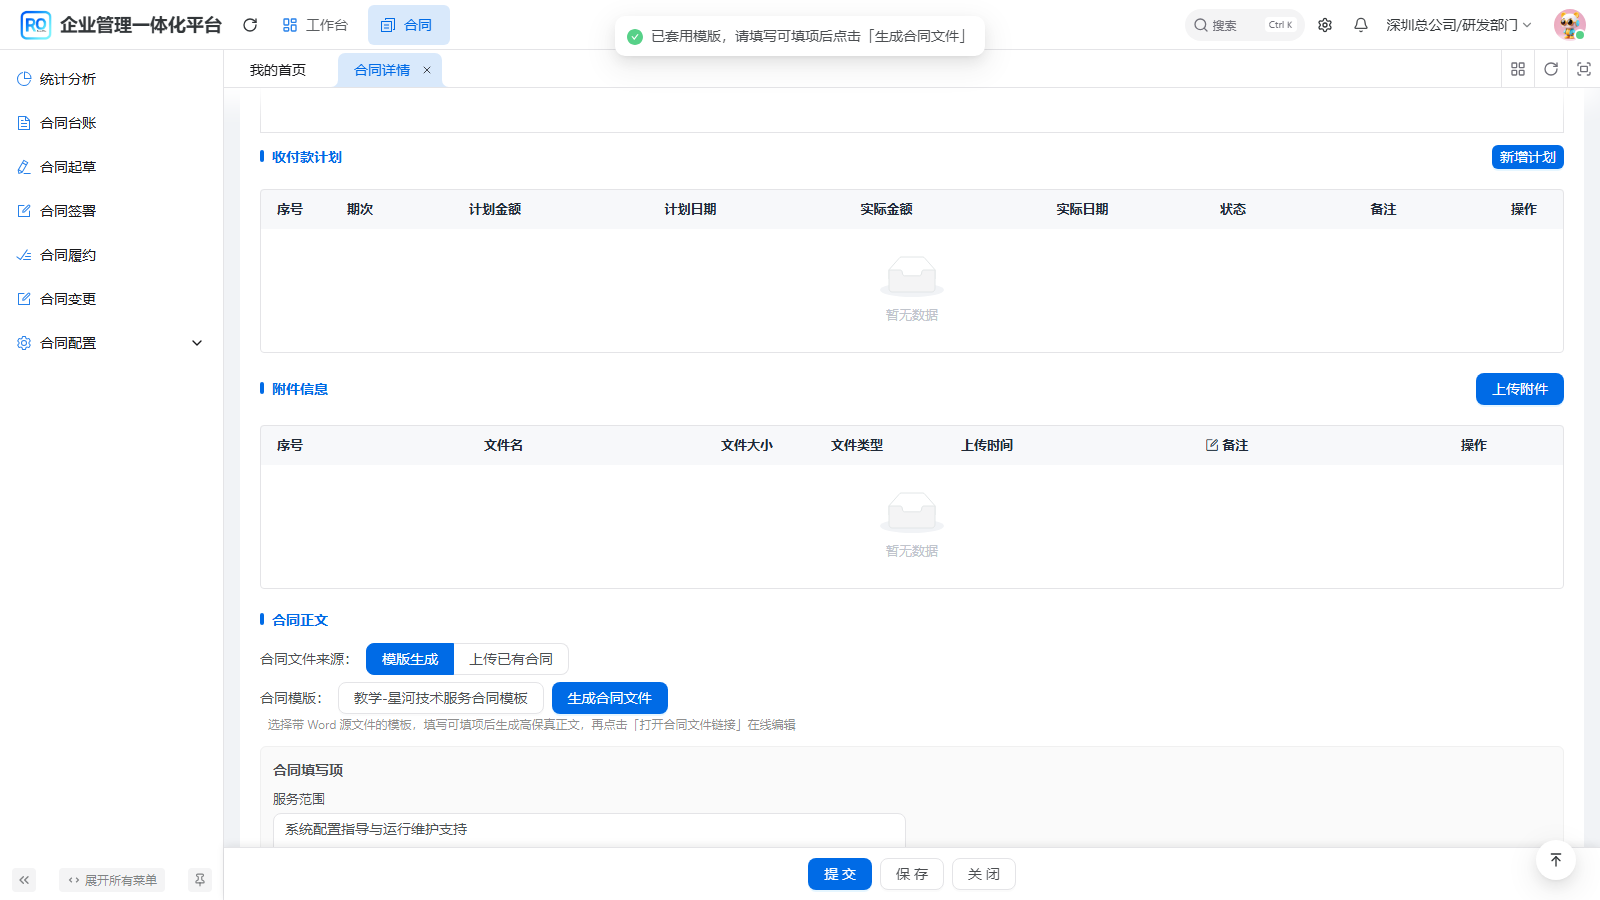Click the 搜索 search box
Image resolution: width=1600 pixels, height=900 pixels.
coord(1244,25)
